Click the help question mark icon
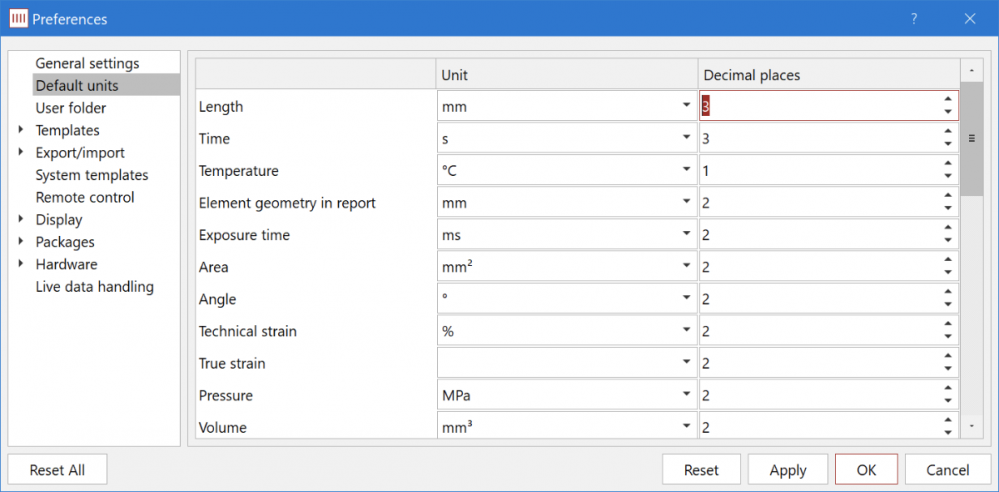The height and width of the screenshot is (492, 999). coord(914,19)
